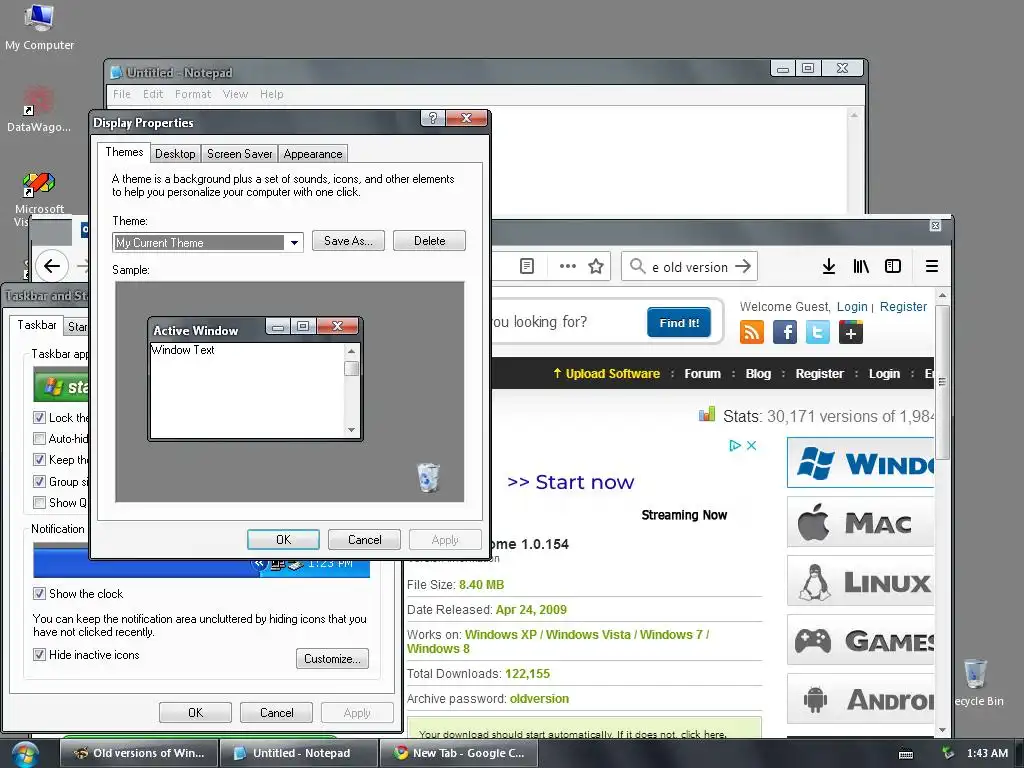
Task: Click the Windows Start orb
Action: 25,754
